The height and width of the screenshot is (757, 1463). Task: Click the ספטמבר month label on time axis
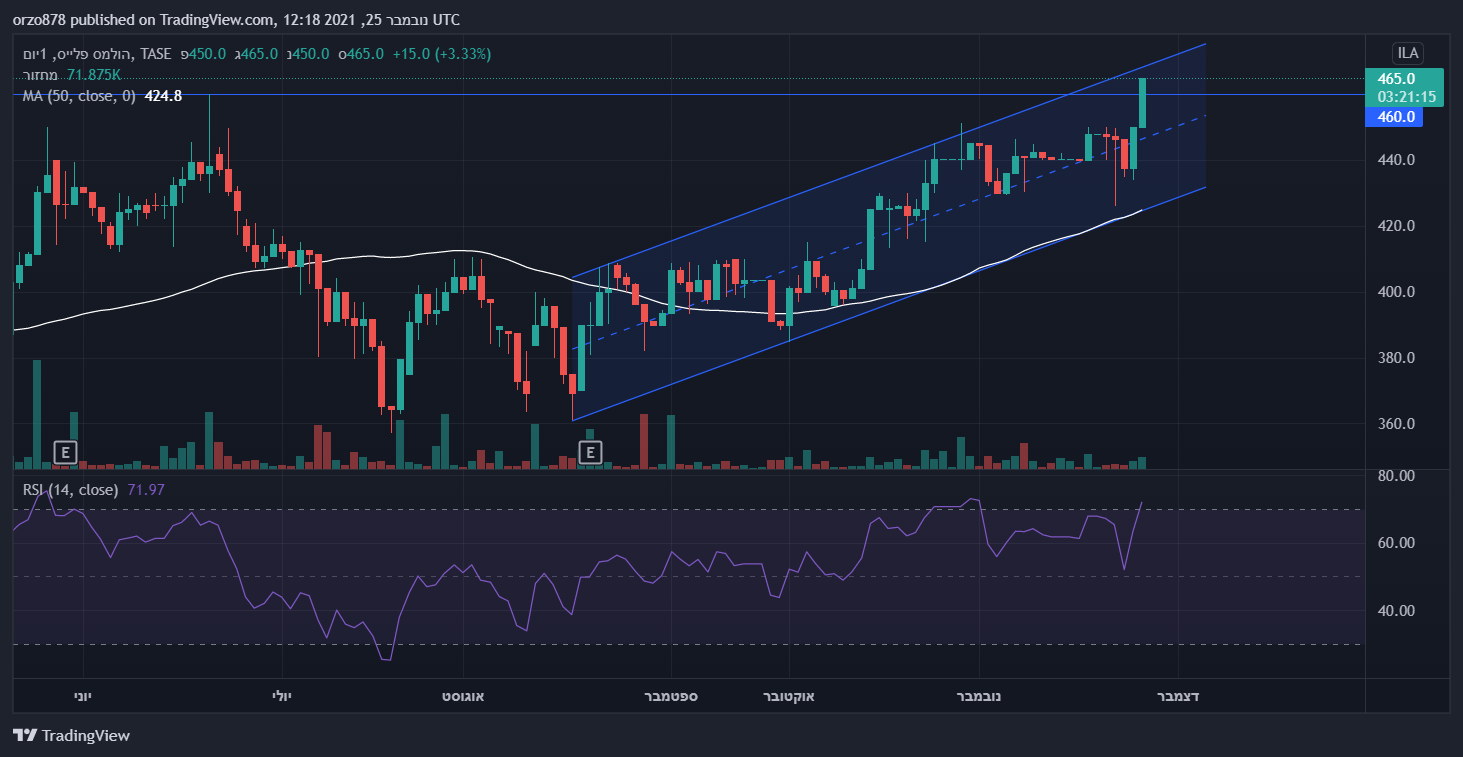click(x=672, y=695)
